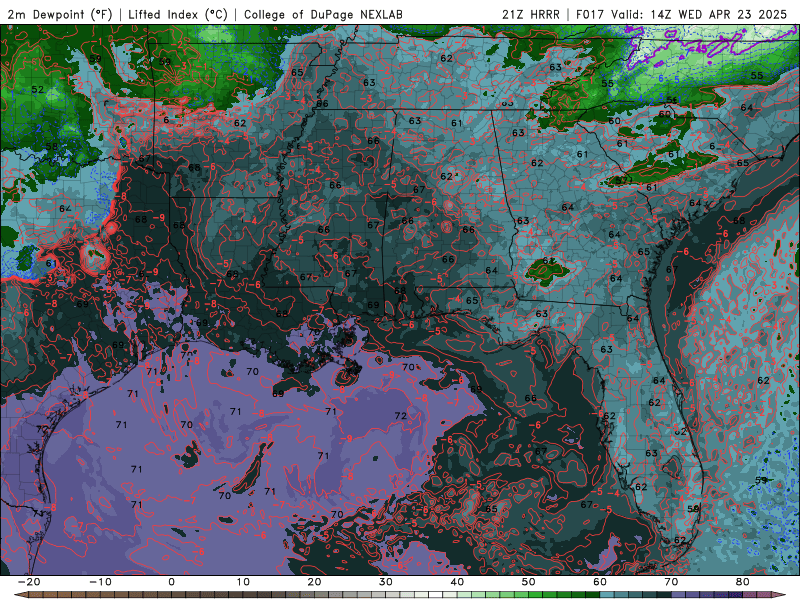The image size is (800, 600).
Task: Click the "30" label on the color scale
Action: (386, 582)
